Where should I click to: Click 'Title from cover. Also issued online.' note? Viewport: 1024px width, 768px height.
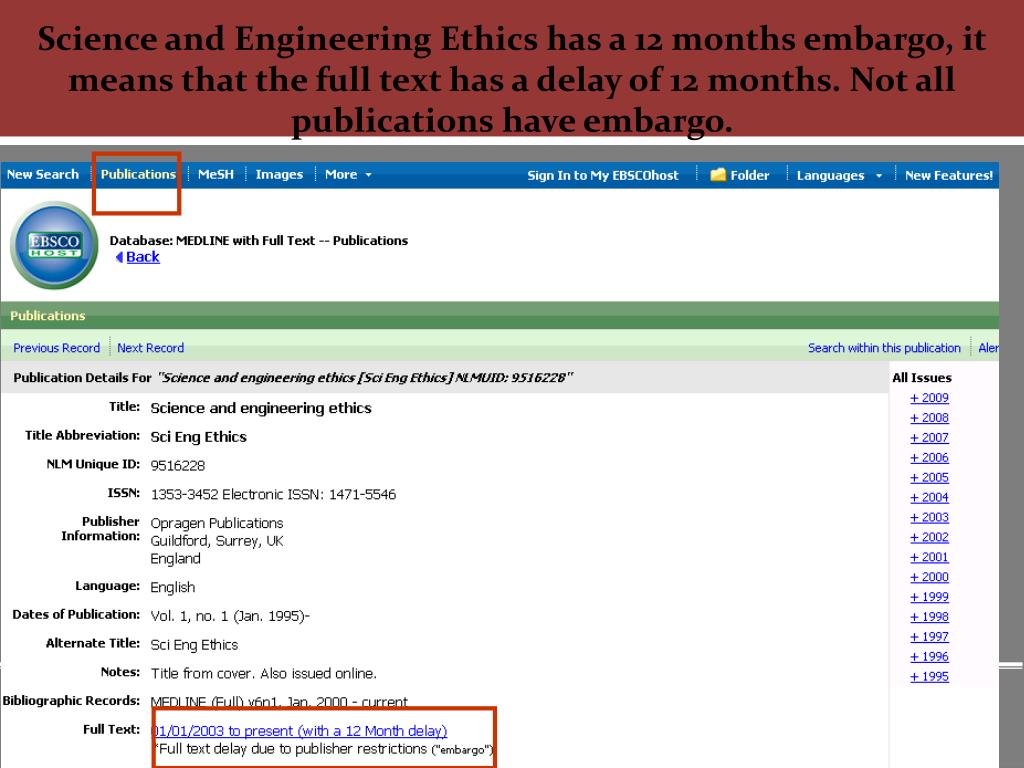[x=263, y=673]
